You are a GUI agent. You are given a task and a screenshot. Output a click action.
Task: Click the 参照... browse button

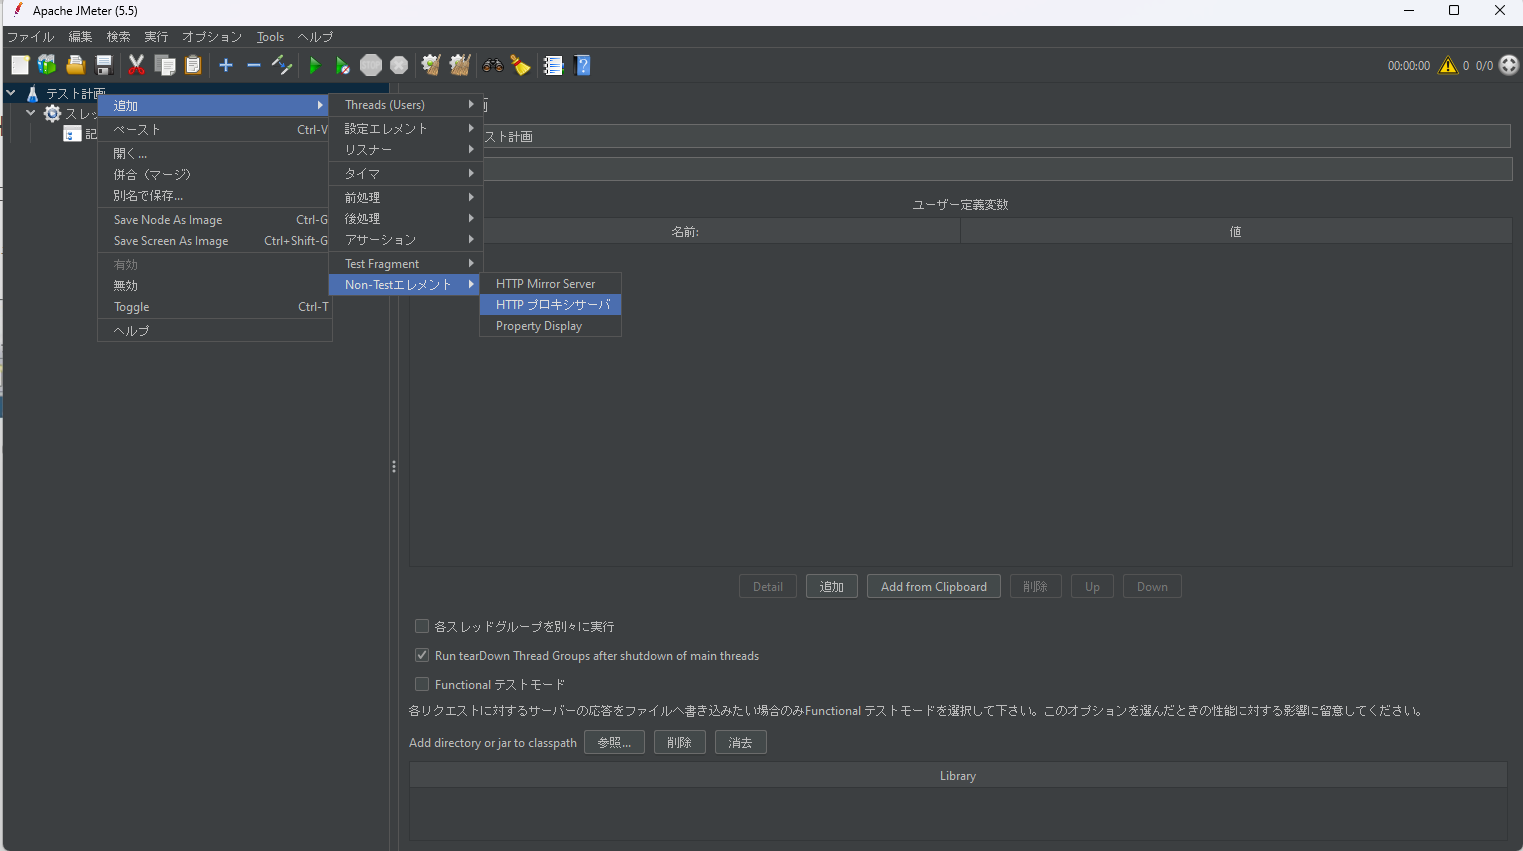click(x=614, y=742)
